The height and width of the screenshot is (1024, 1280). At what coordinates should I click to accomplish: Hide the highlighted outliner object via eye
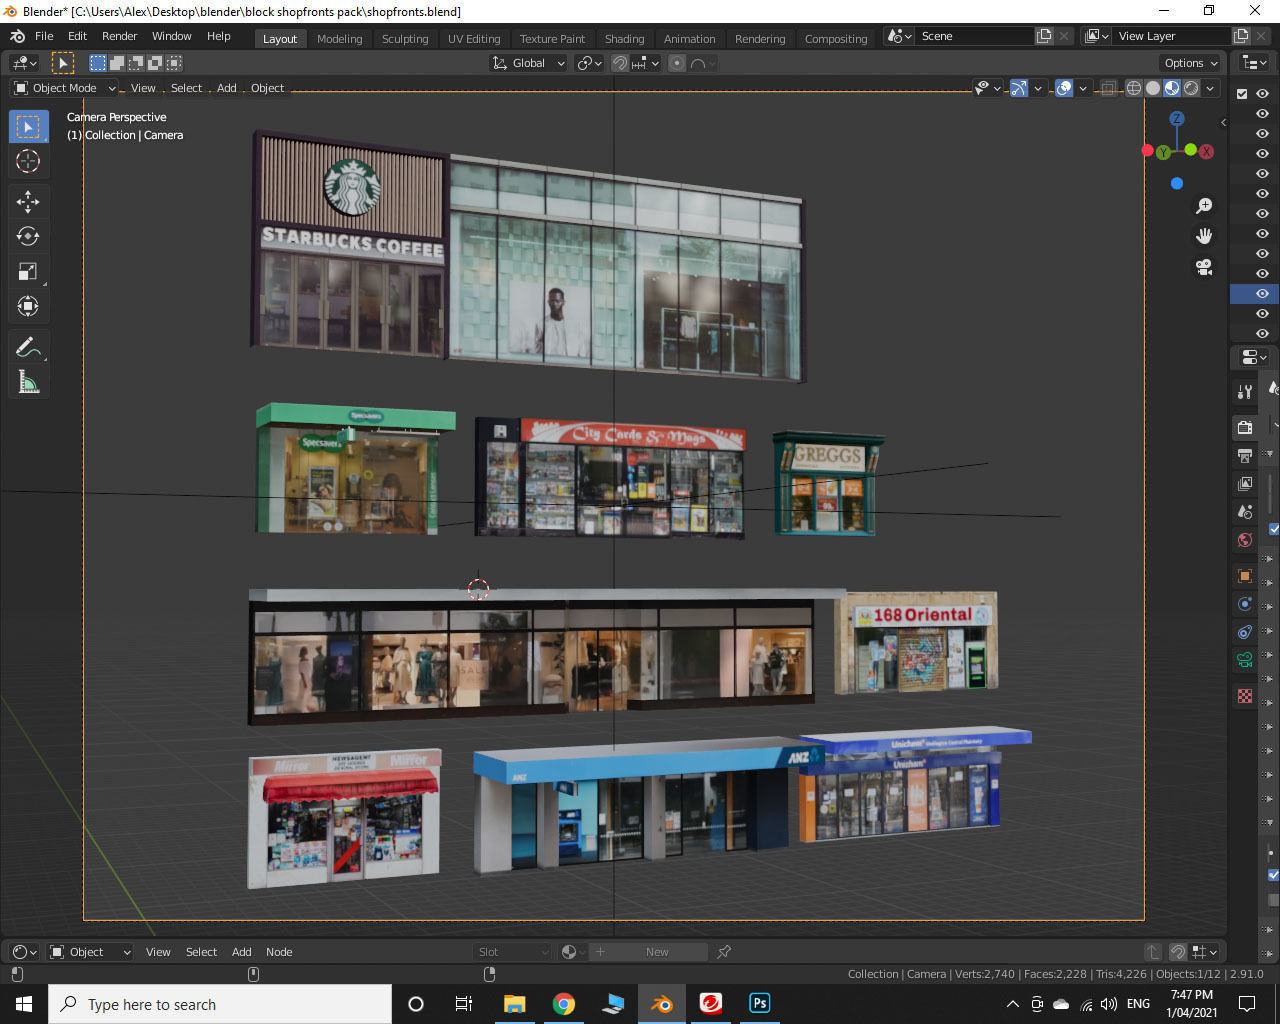coord(1262,293)
